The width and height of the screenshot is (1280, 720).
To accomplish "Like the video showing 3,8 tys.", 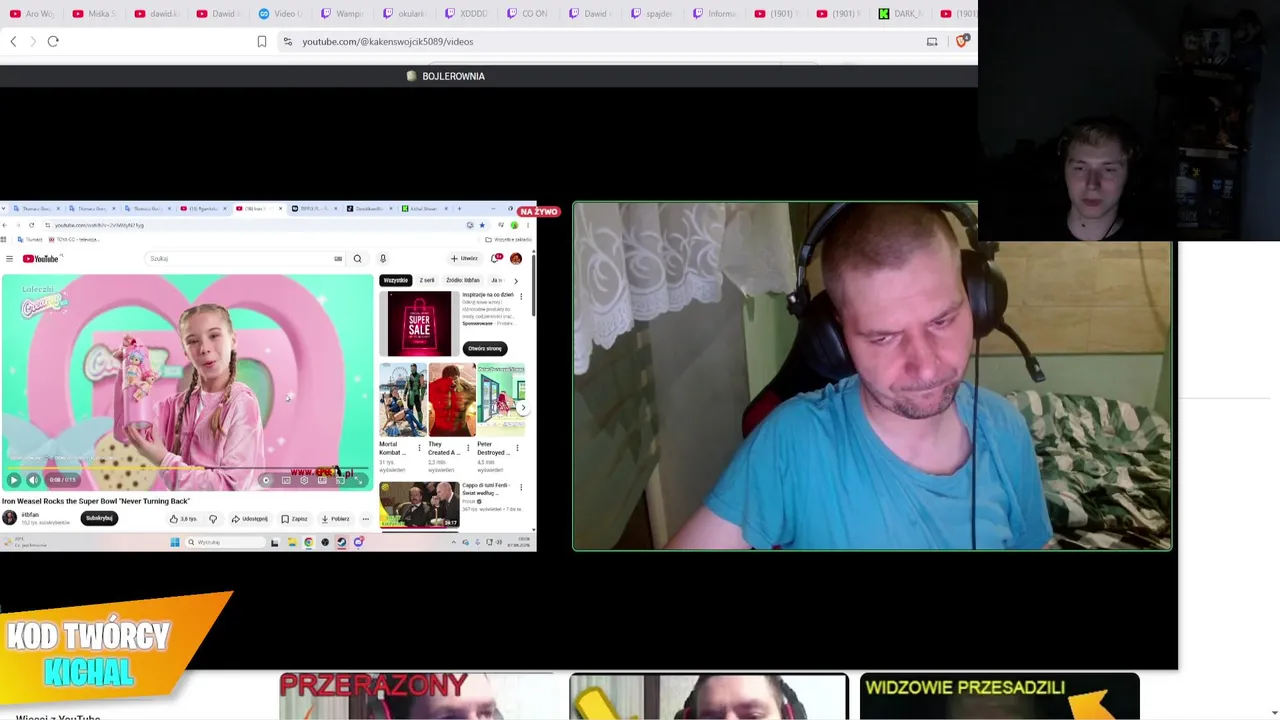I will click(183, 519).
